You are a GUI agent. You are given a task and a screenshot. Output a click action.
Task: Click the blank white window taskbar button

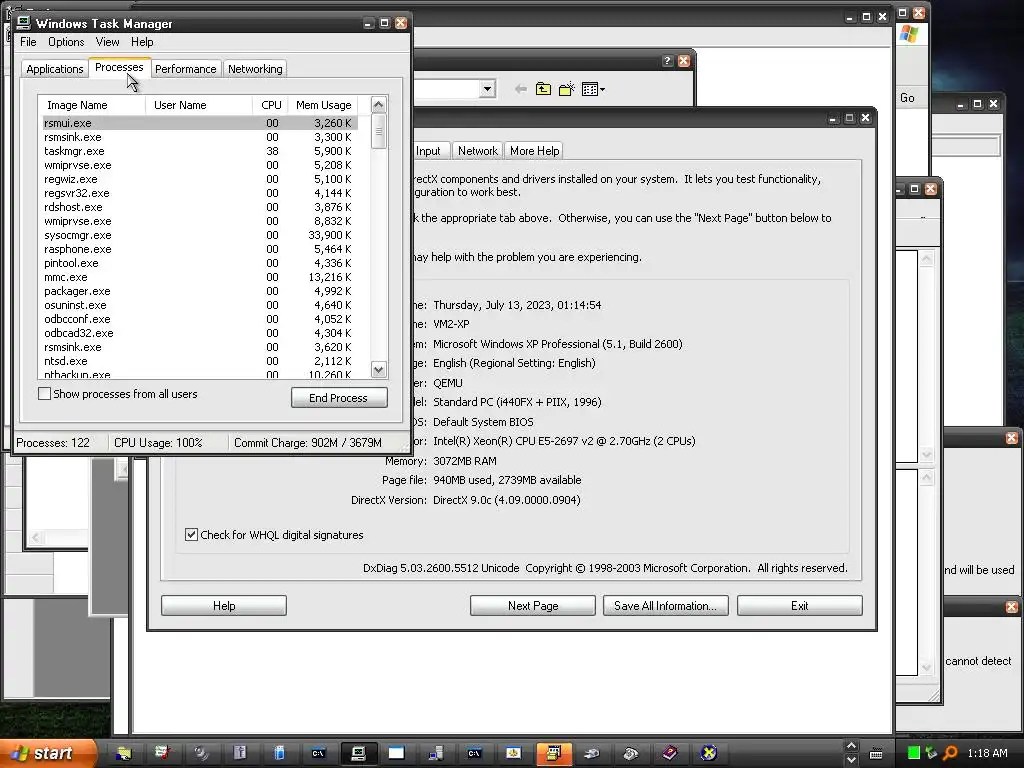[396, 753]
